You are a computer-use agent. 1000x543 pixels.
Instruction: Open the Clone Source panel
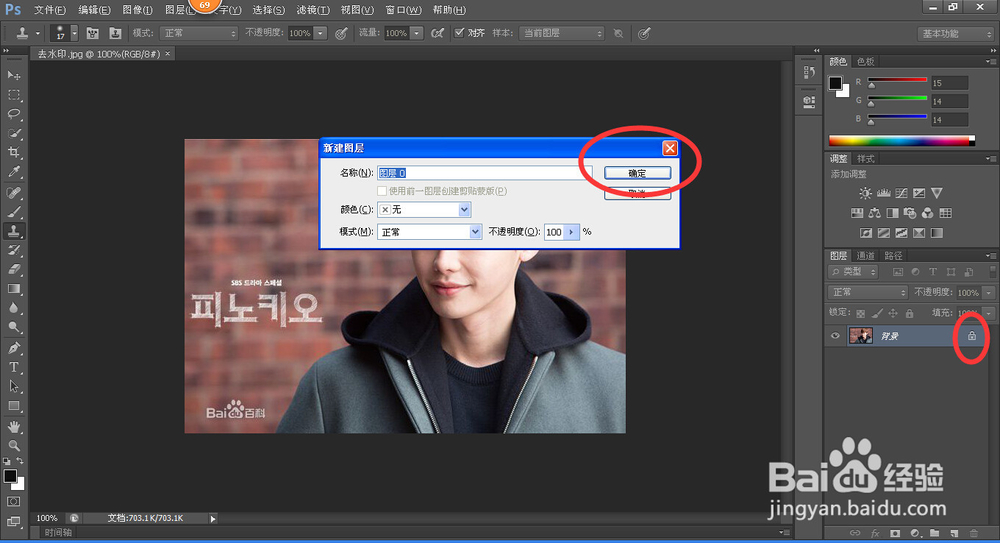[115, 33]
